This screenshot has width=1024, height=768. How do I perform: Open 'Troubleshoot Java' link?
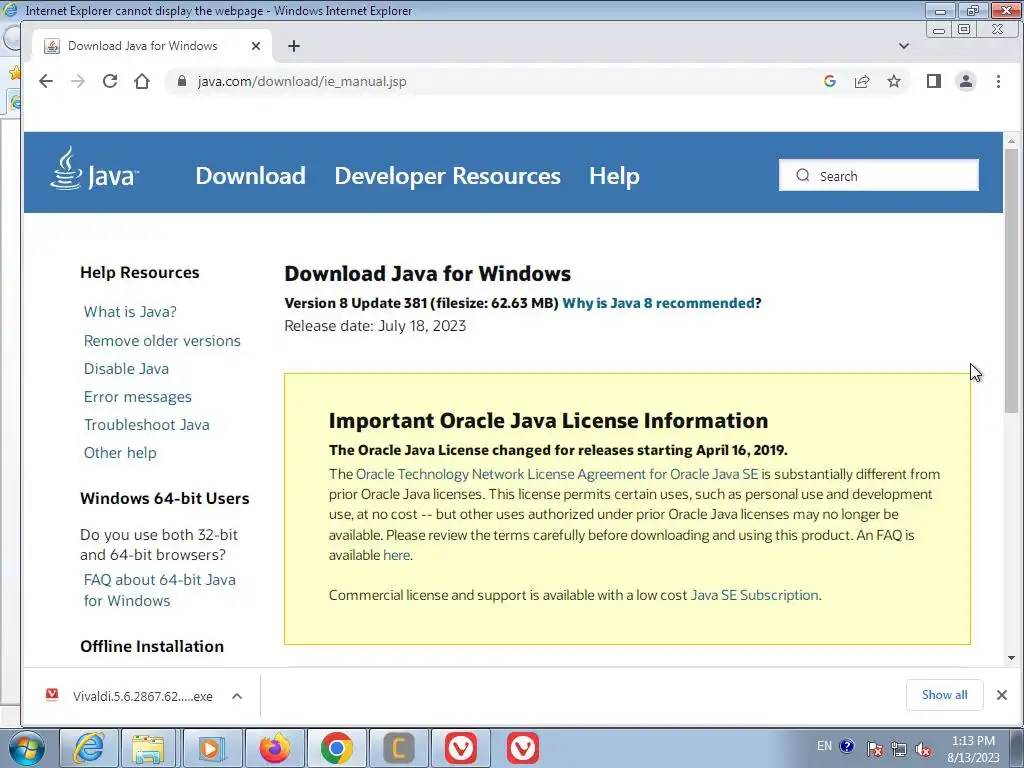tap(147, 424)
